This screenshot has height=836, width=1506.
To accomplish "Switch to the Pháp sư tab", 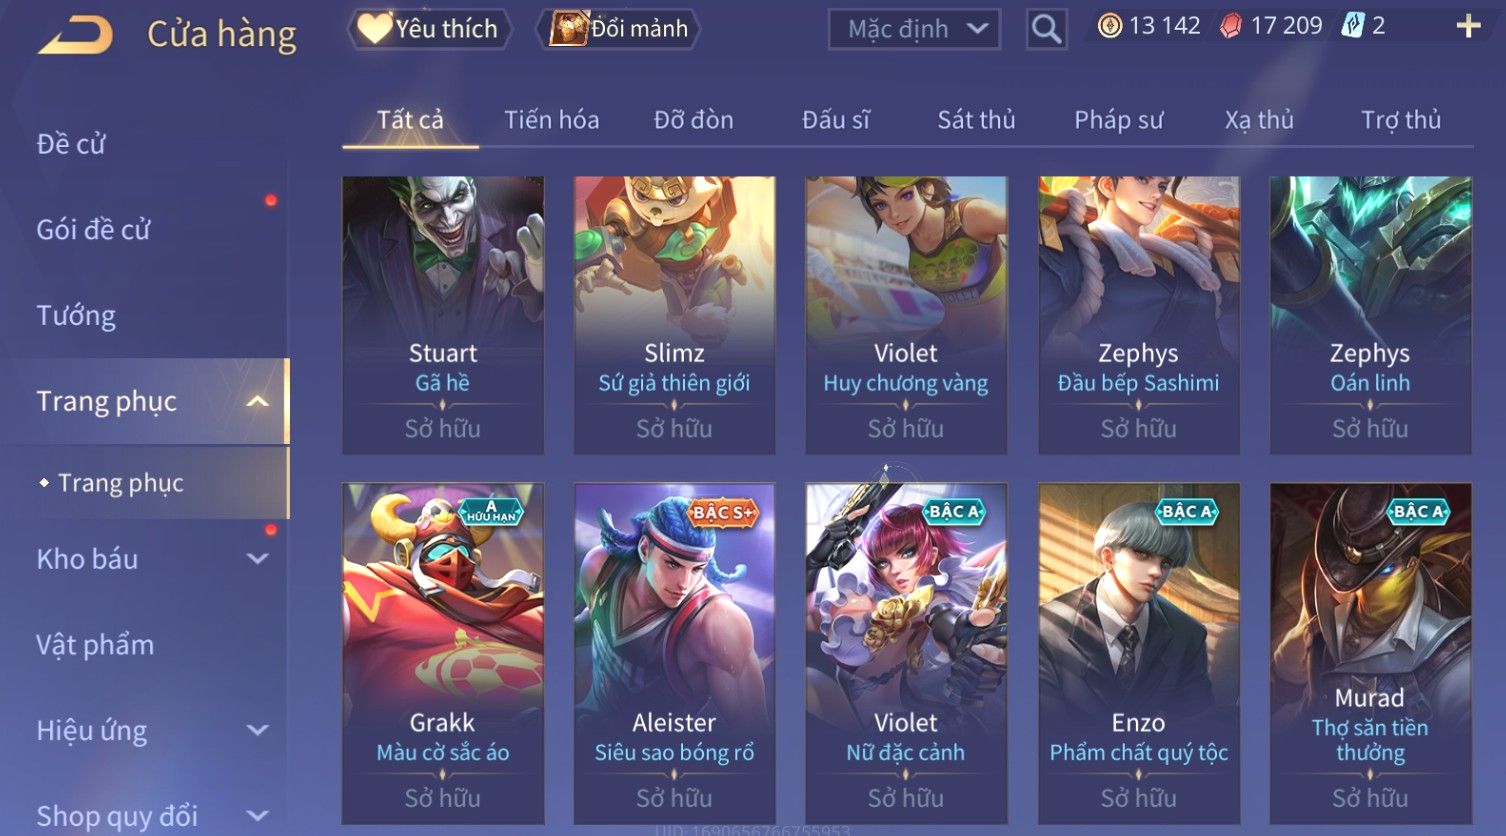I will pos(1118,120).
